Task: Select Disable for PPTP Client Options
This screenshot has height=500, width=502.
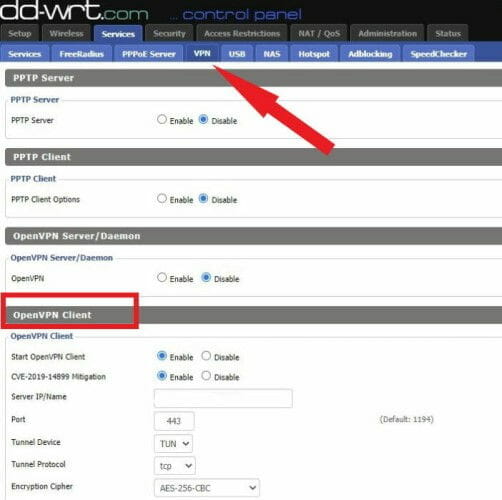Action: click(x=203, y=199)
